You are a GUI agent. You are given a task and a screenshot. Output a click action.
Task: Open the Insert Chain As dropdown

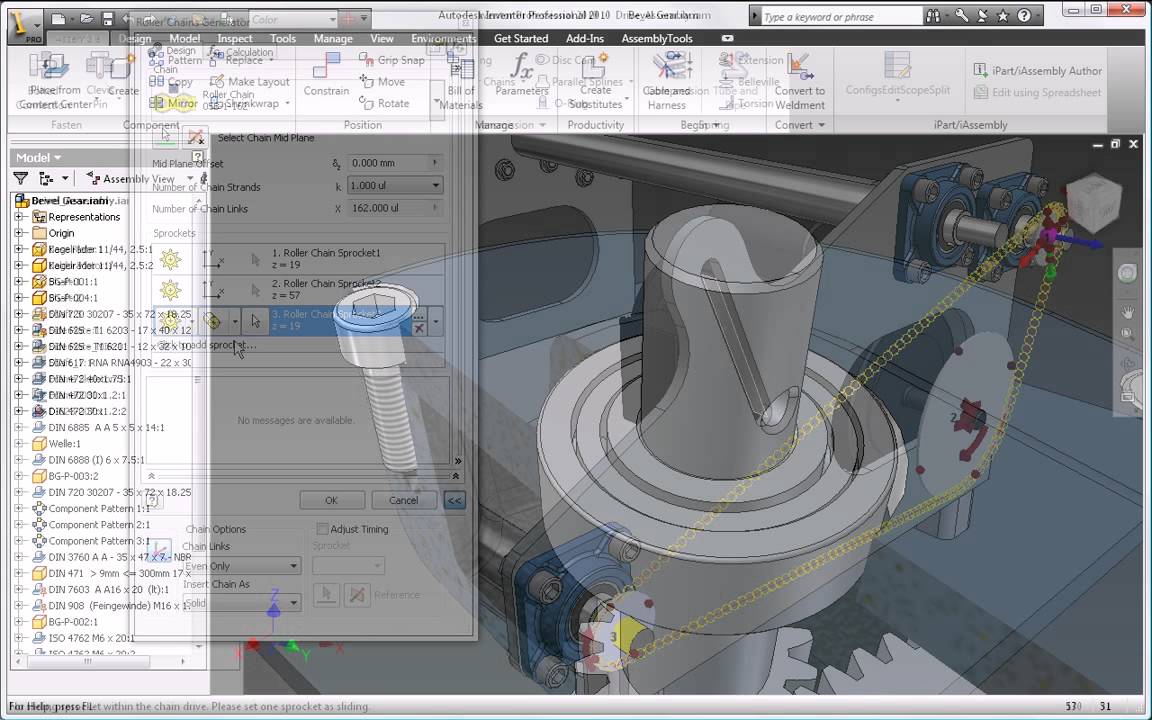pos(293,603)
